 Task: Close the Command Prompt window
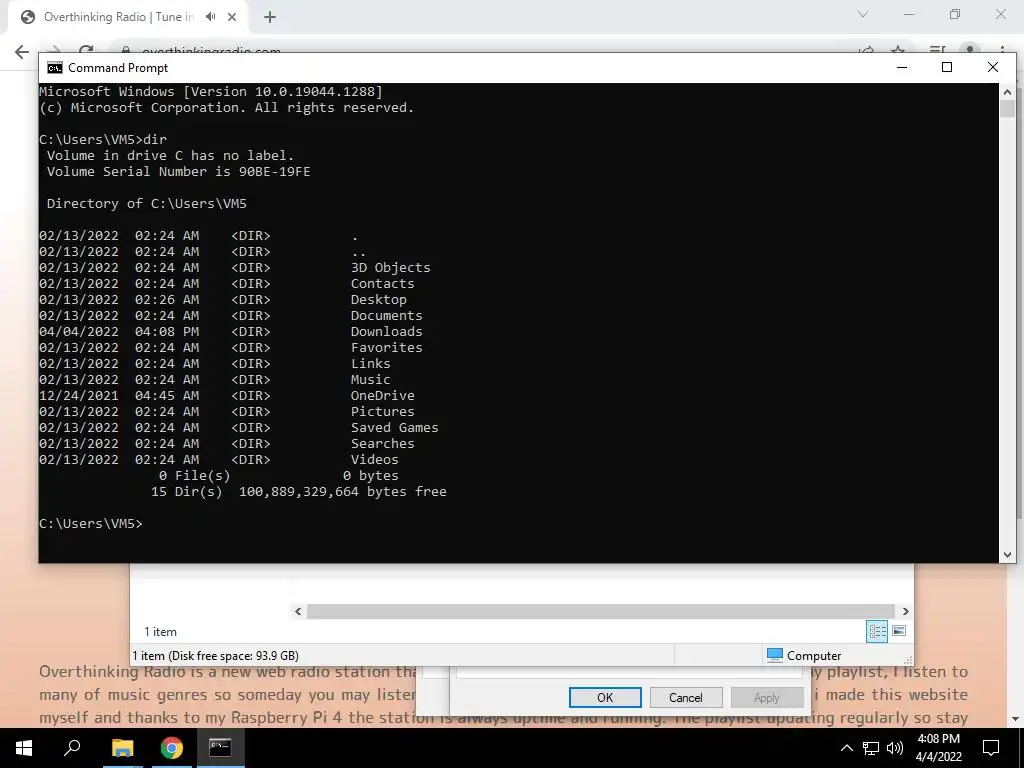pos(993,67)
